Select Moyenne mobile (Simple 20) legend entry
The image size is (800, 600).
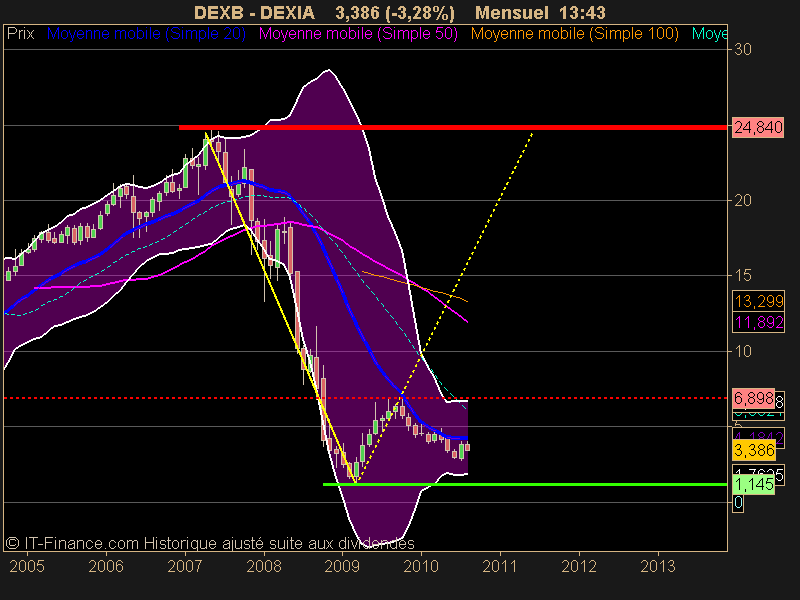(146, 34)
